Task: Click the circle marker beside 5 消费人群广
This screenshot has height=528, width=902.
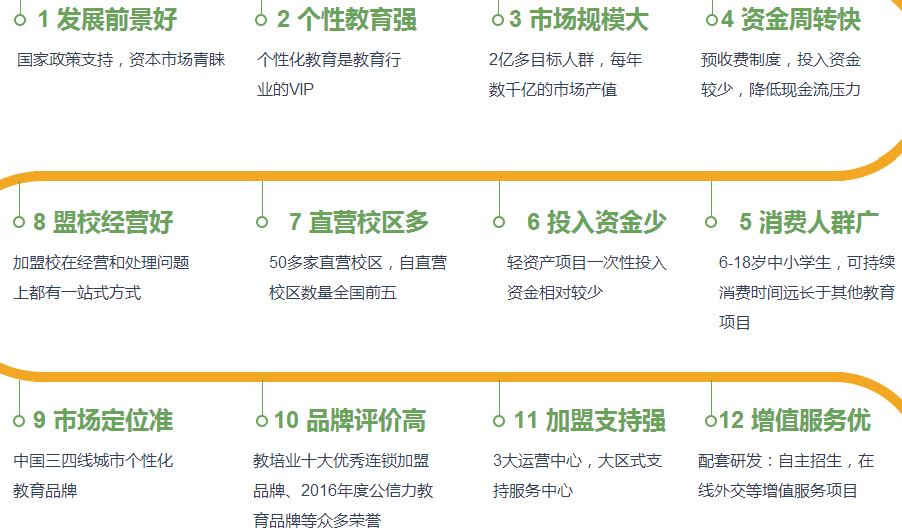Action: coord(711,222)
